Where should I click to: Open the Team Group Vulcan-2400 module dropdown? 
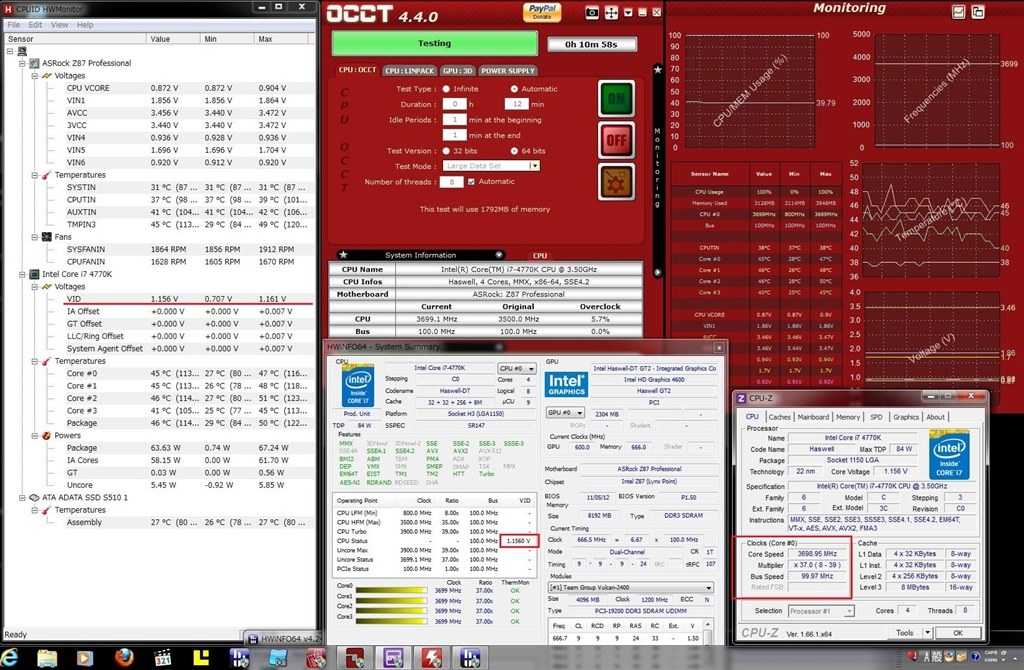click(630, 587)
